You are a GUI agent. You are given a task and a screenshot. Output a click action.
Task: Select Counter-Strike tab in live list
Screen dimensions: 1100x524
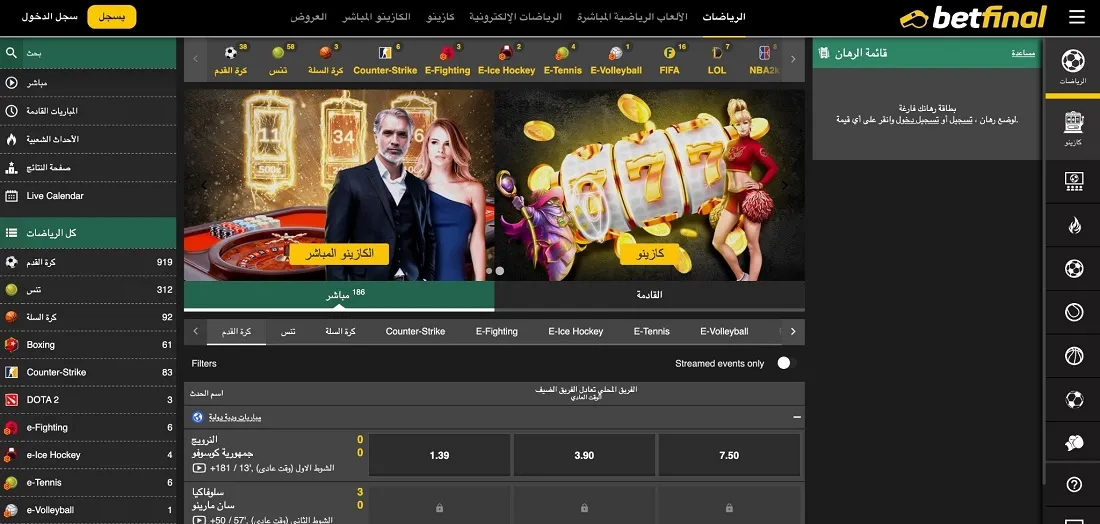click(415, 332)
